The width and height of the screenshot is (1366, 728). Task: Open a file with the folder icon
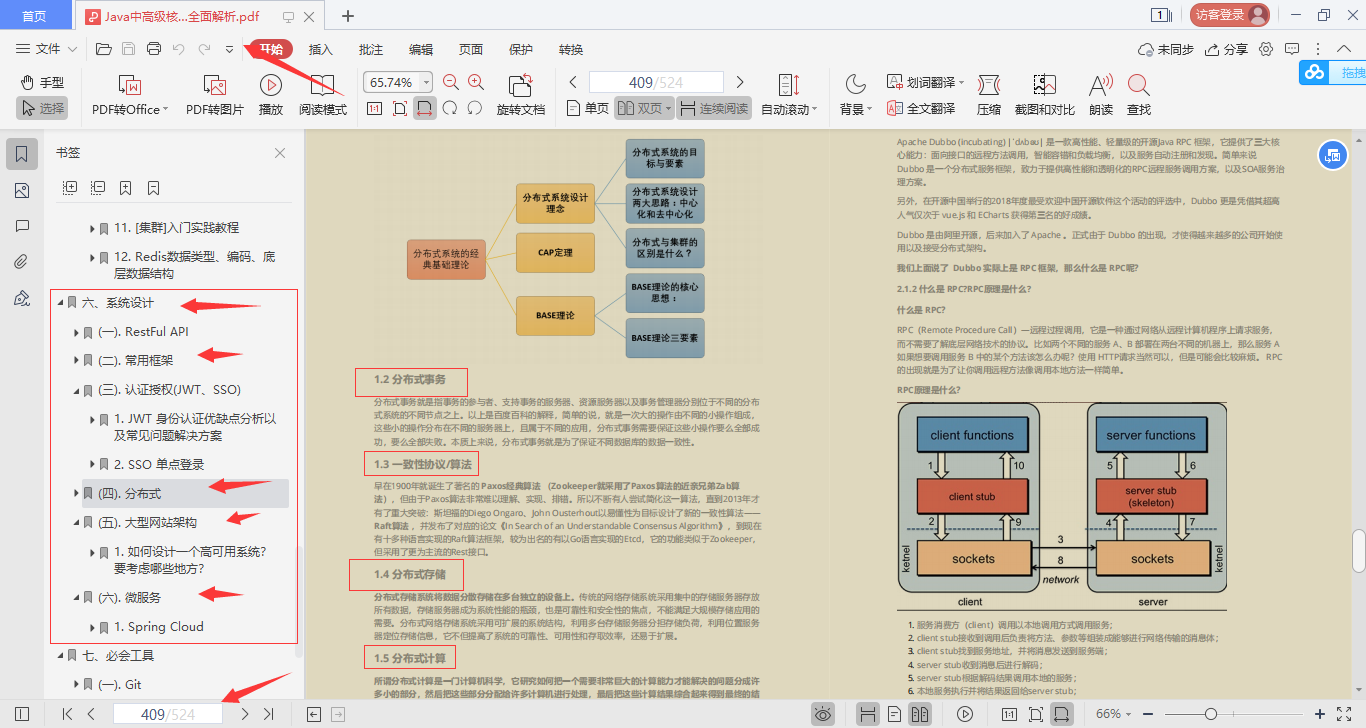[103, 49]
